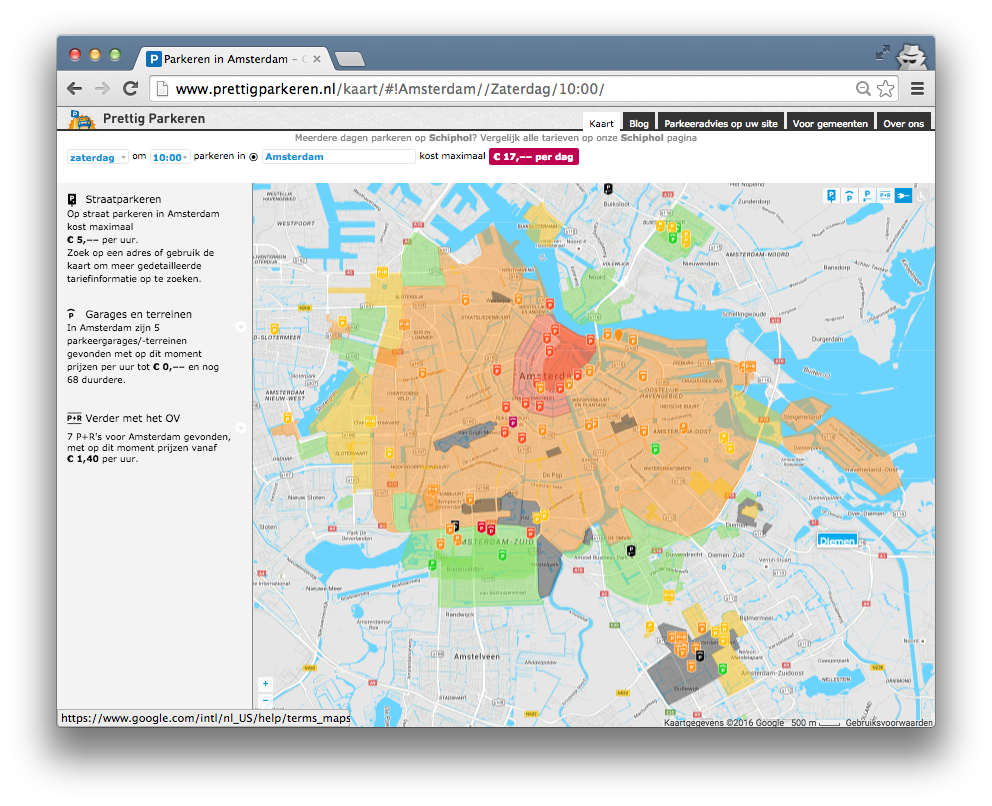Toggle street parking layer on map
The height and width of the screenshot is (806, 992).
(x=831, y=196)
